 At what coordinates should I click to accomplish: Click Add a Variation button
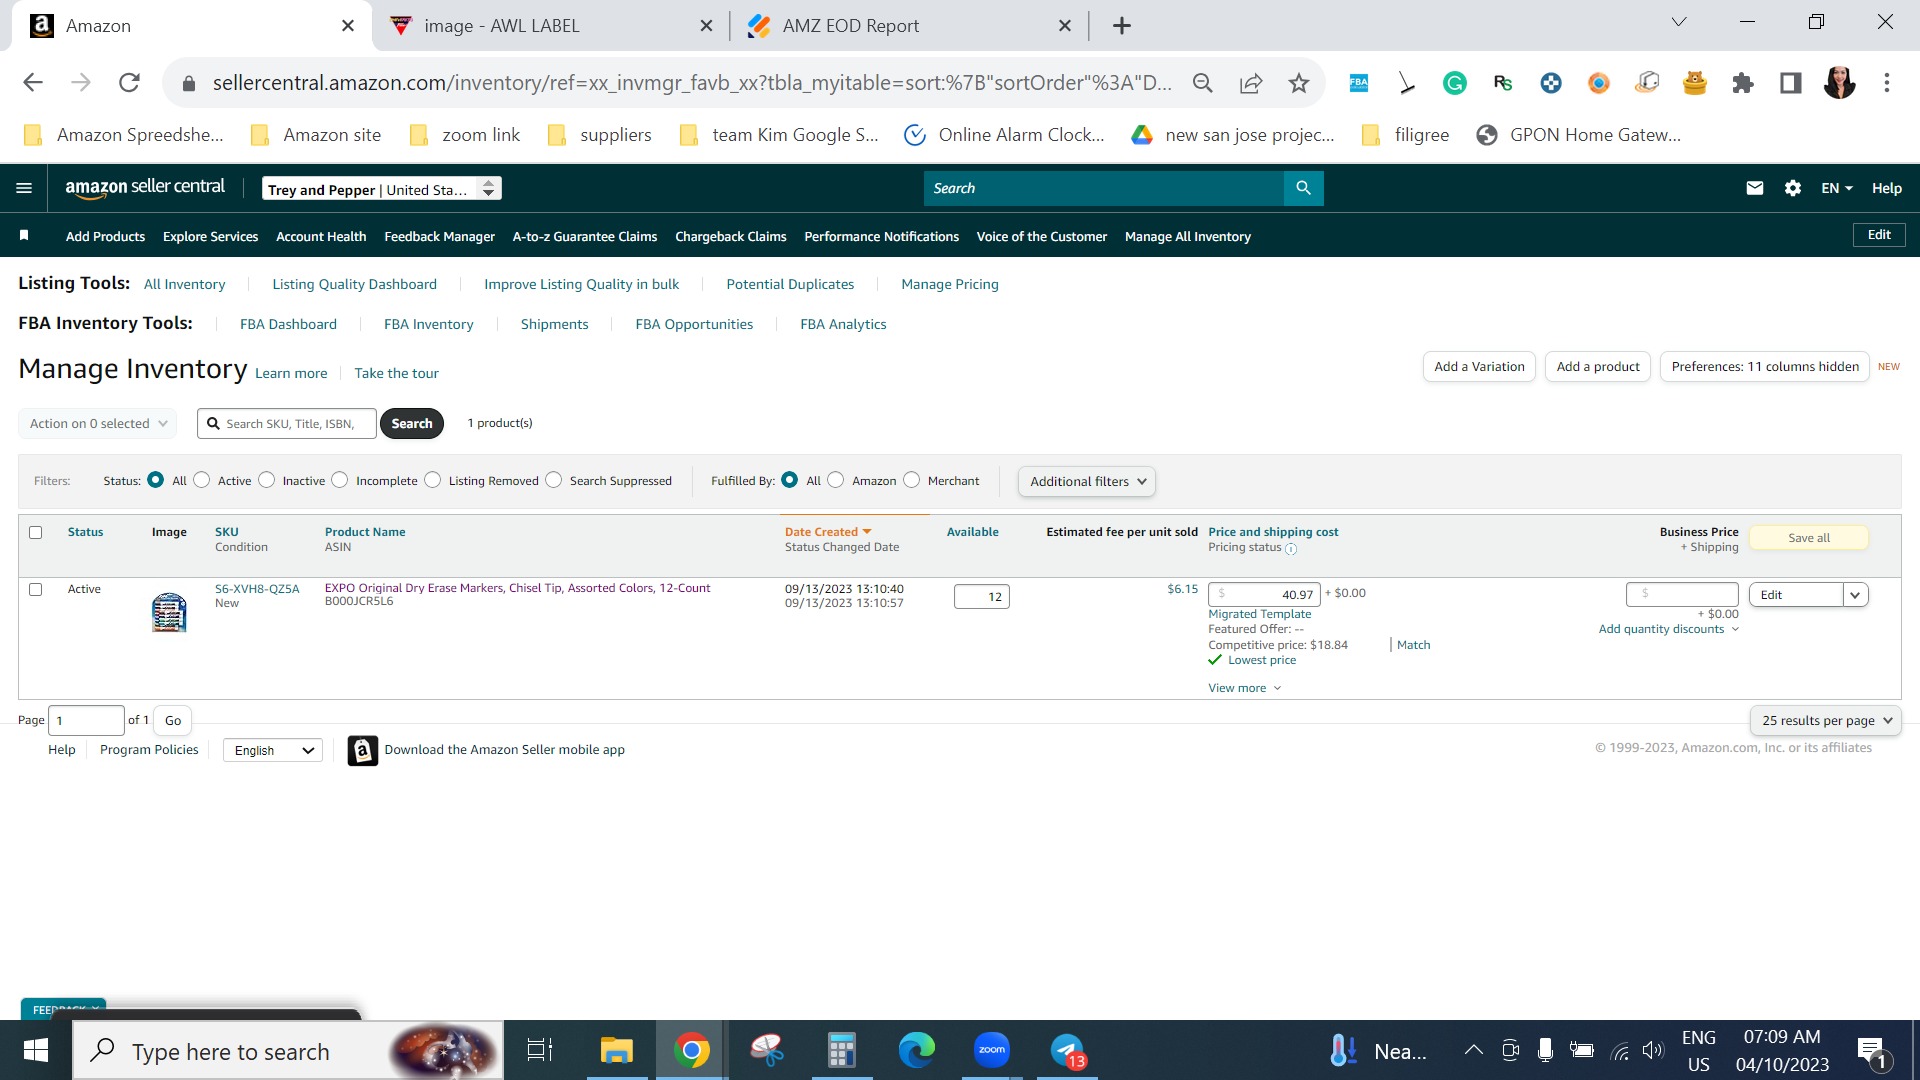(x=1479, y=367)
